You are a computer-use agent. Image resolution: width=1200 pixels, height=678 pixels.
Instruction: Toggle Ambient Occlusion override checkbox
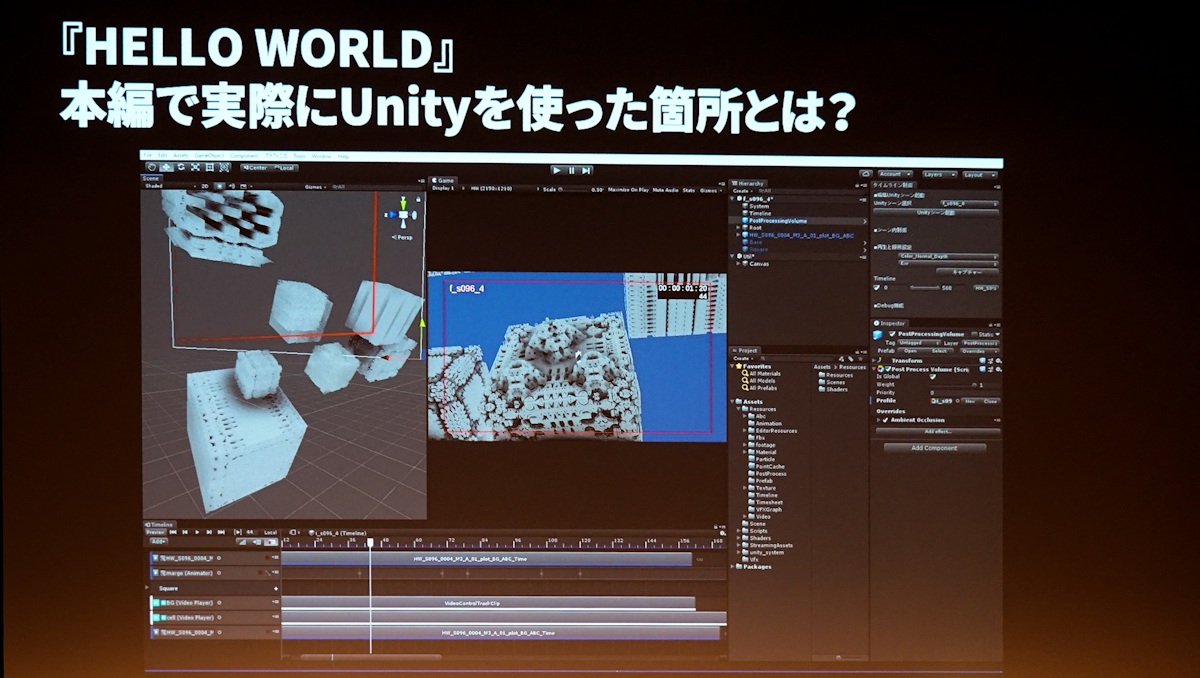(885, 420)
